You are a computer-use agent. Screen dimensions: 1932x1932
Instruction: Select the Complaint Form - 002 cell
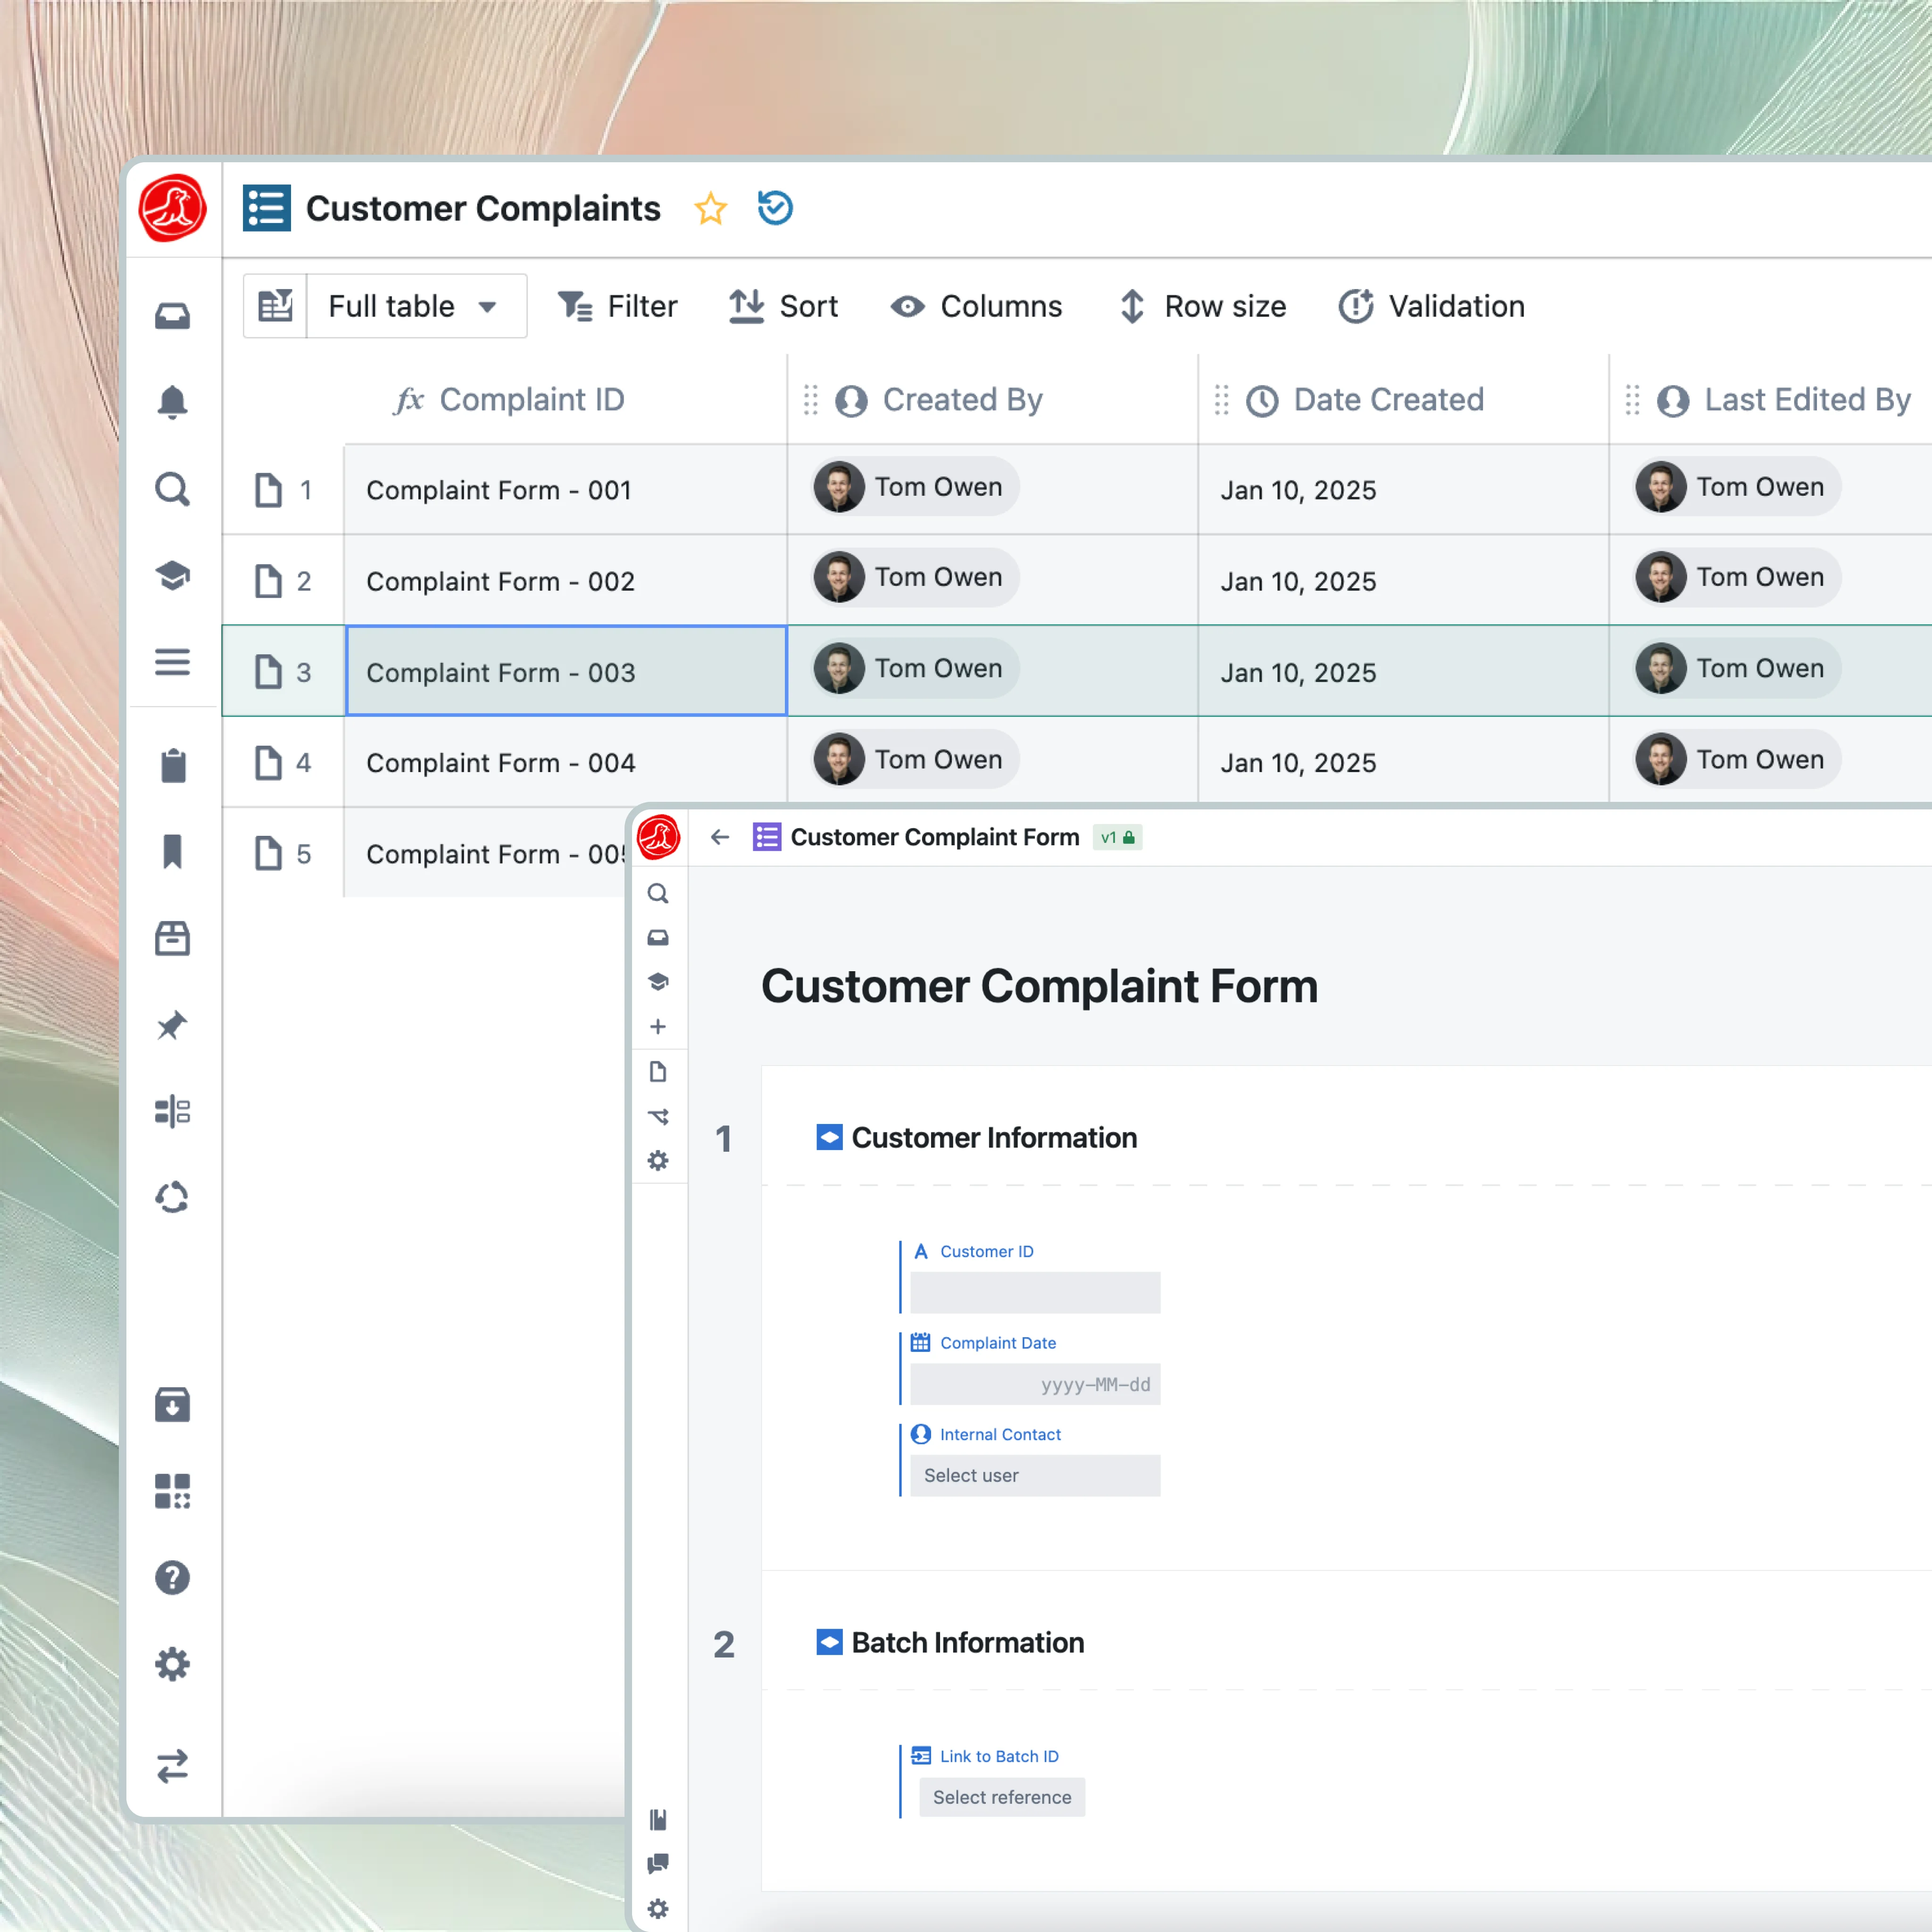566,581
